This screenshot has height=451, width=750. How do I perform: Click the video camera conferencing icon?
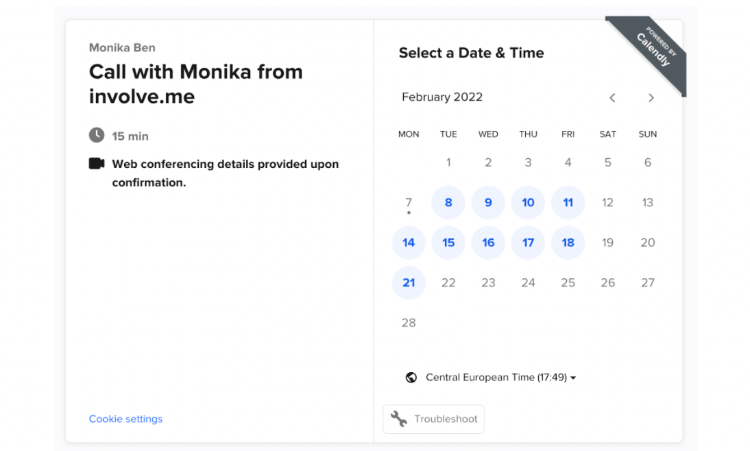97,164
